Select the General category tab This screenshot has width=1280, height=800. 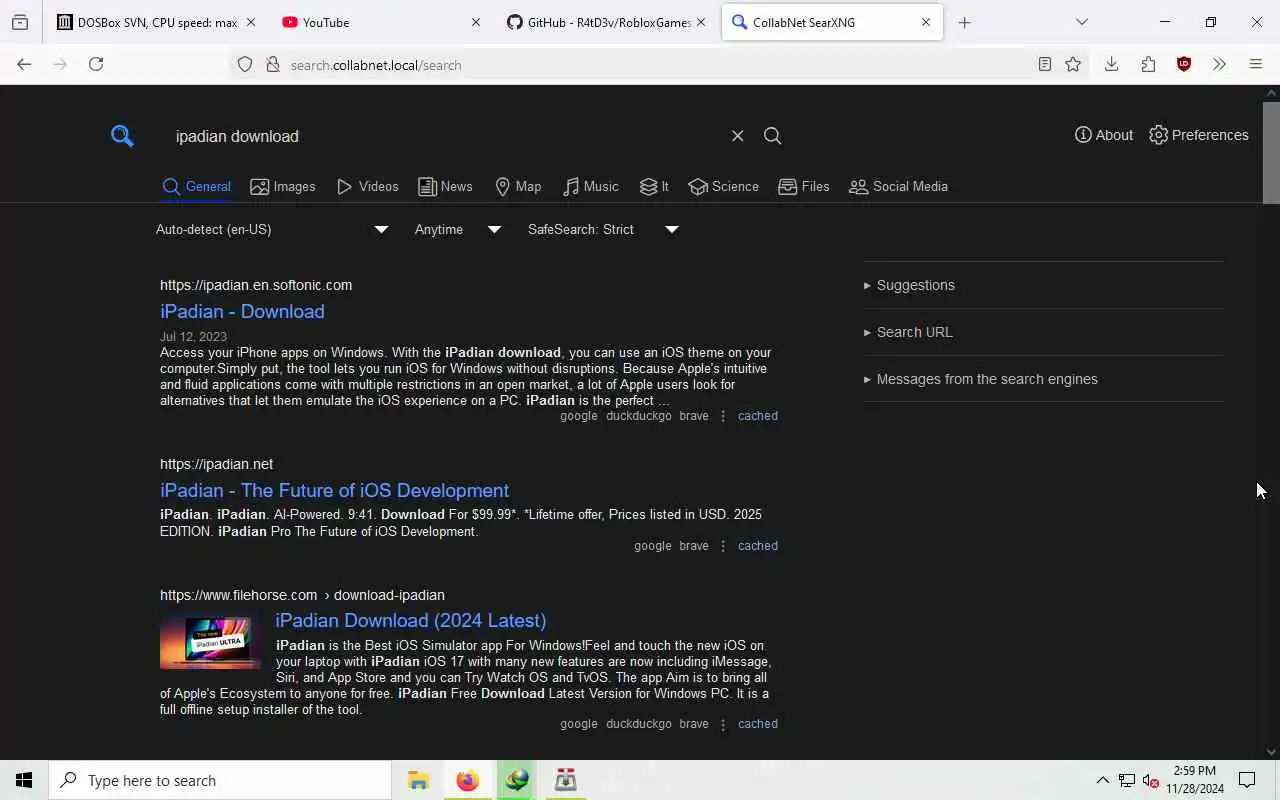197,186
